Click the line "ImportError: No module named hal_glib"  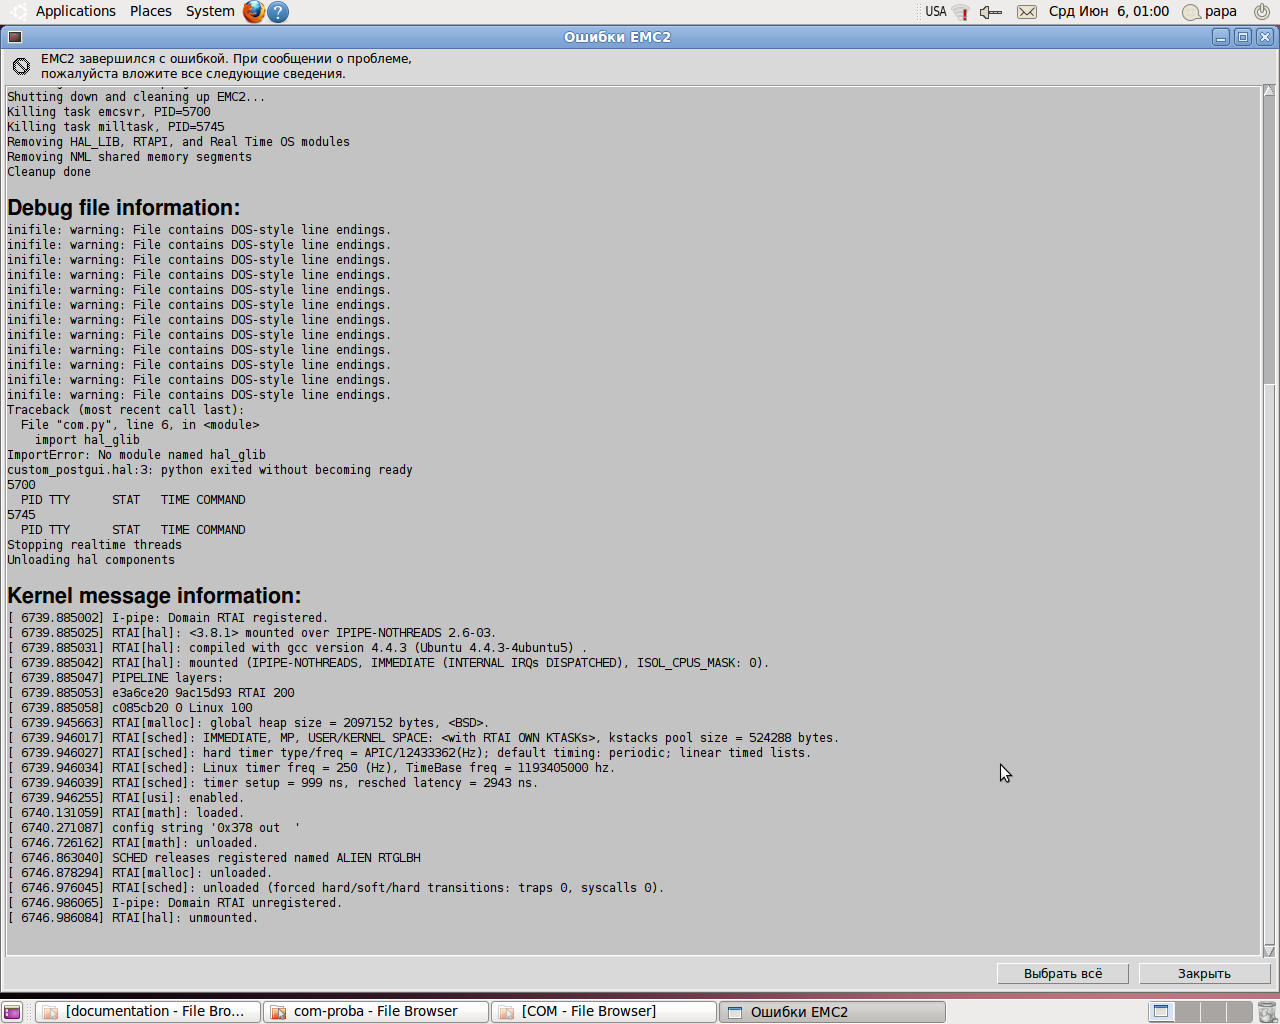click(x=137, y=455)
